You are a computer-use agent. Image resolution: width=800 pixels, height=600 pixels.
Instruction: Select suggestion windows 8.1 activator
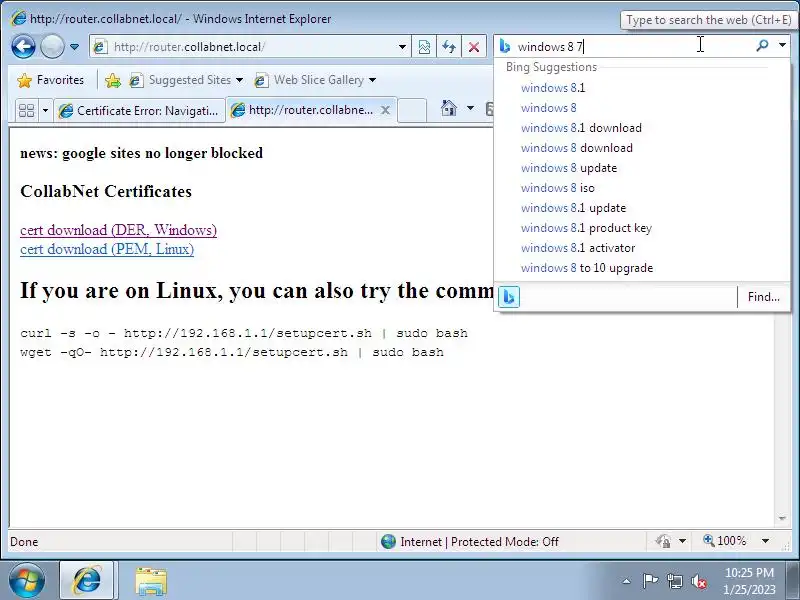pos(578,248)
